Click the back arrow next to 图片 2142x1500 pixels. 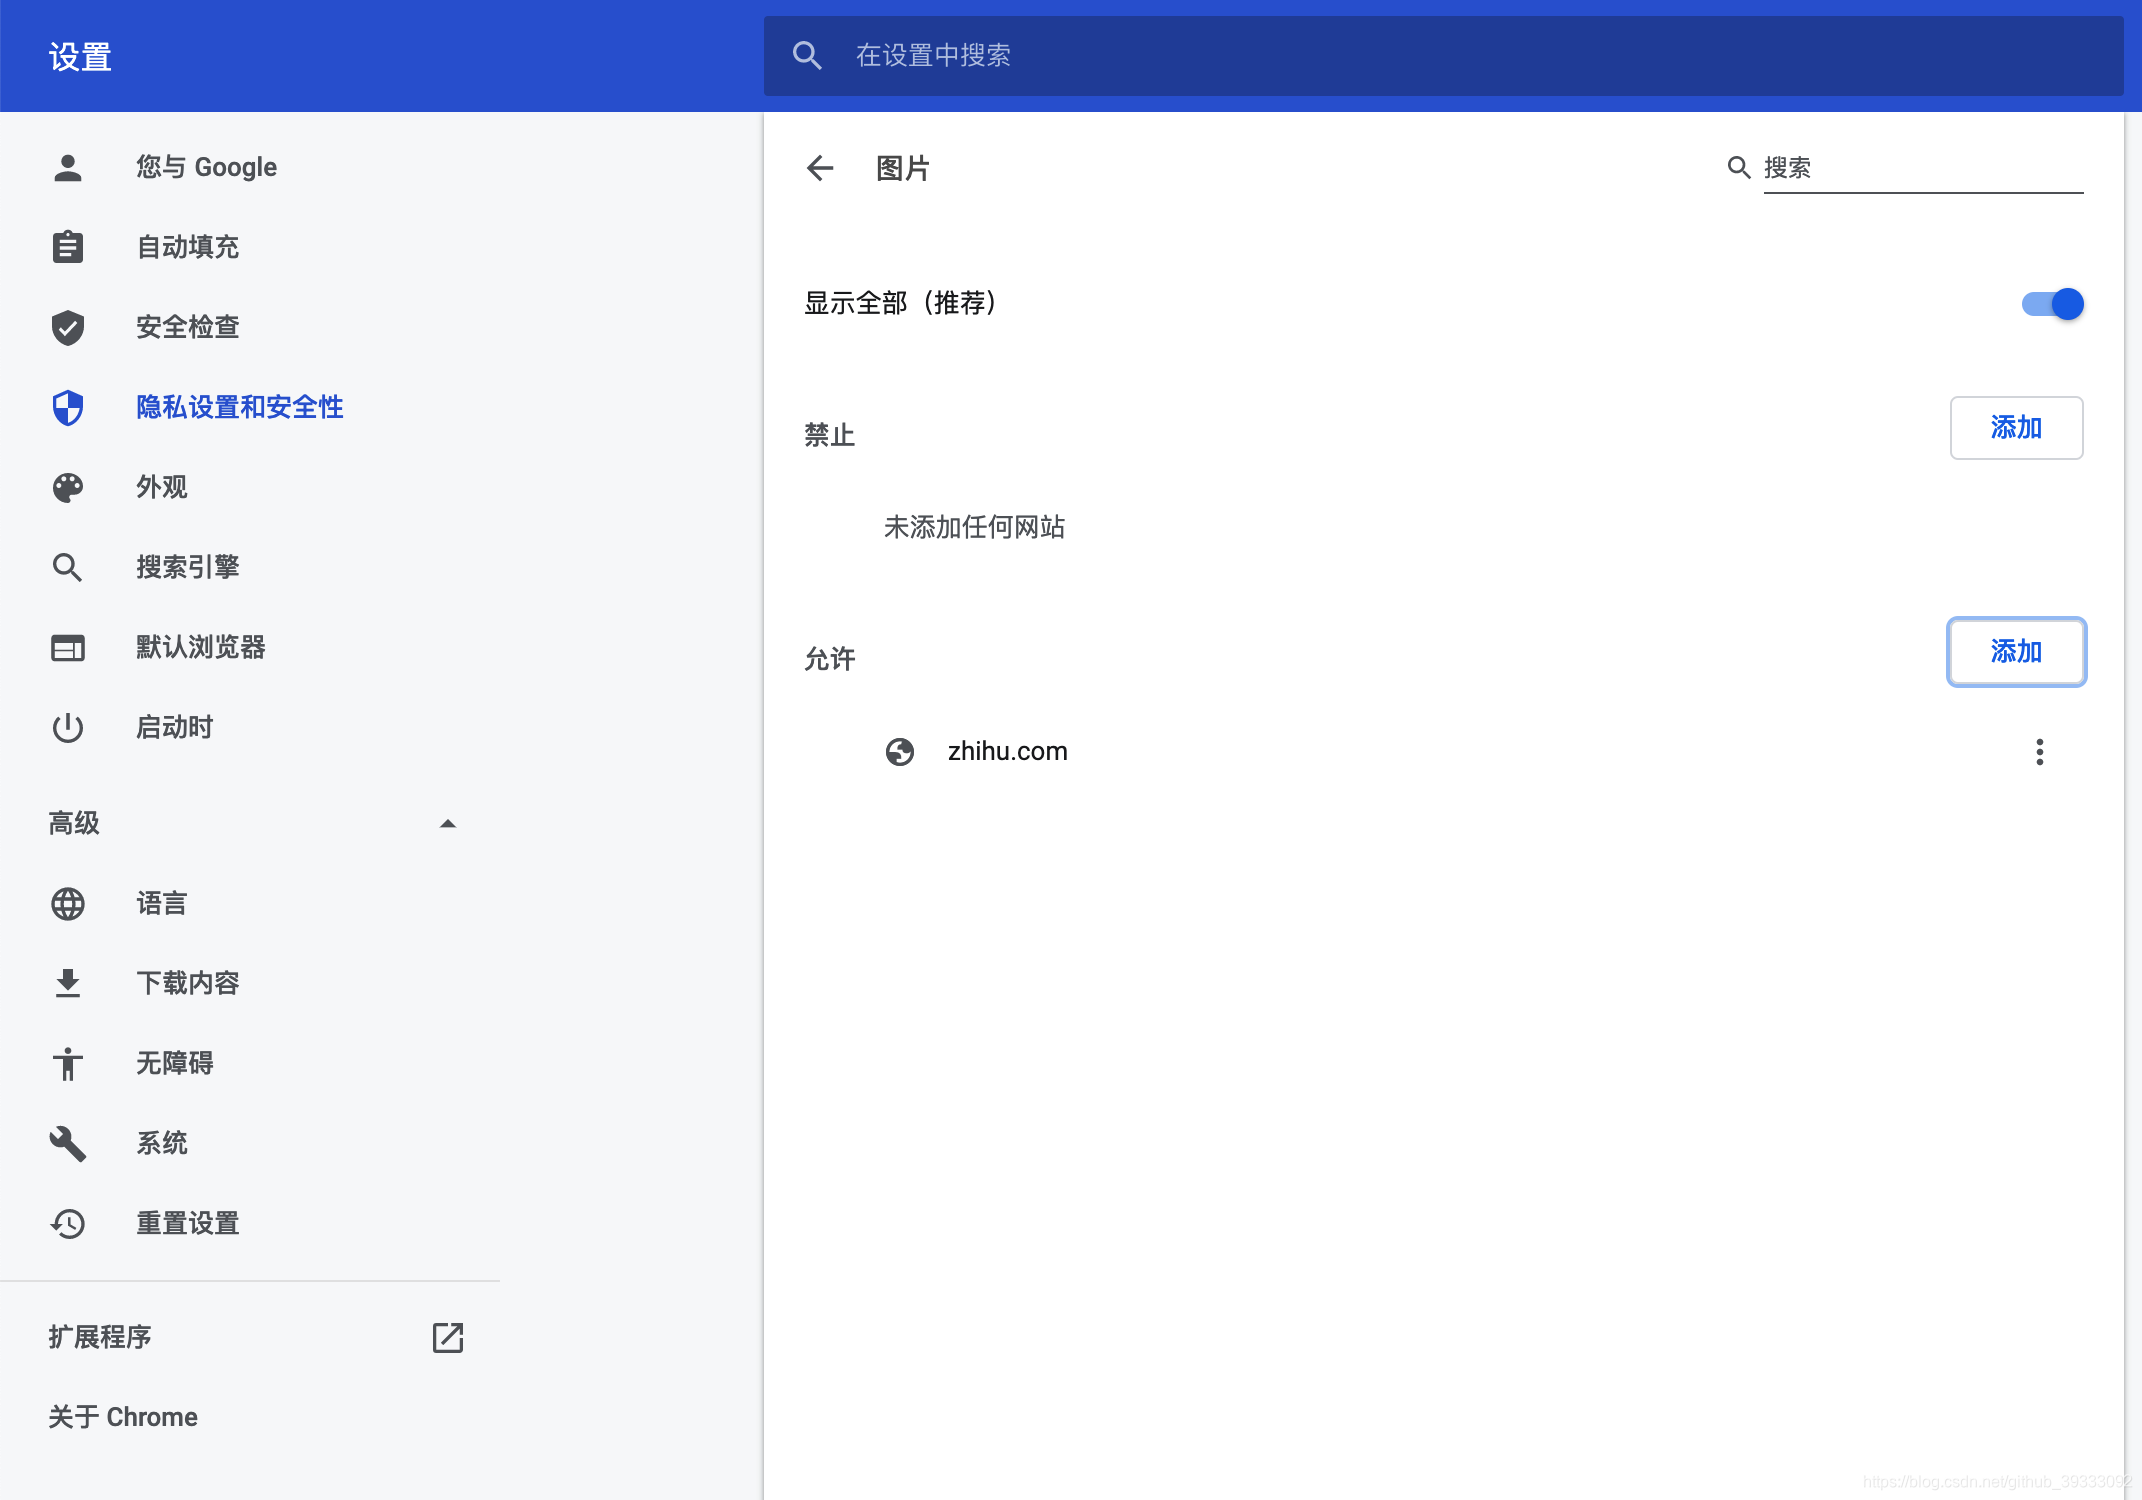click(x=820, y=168)
